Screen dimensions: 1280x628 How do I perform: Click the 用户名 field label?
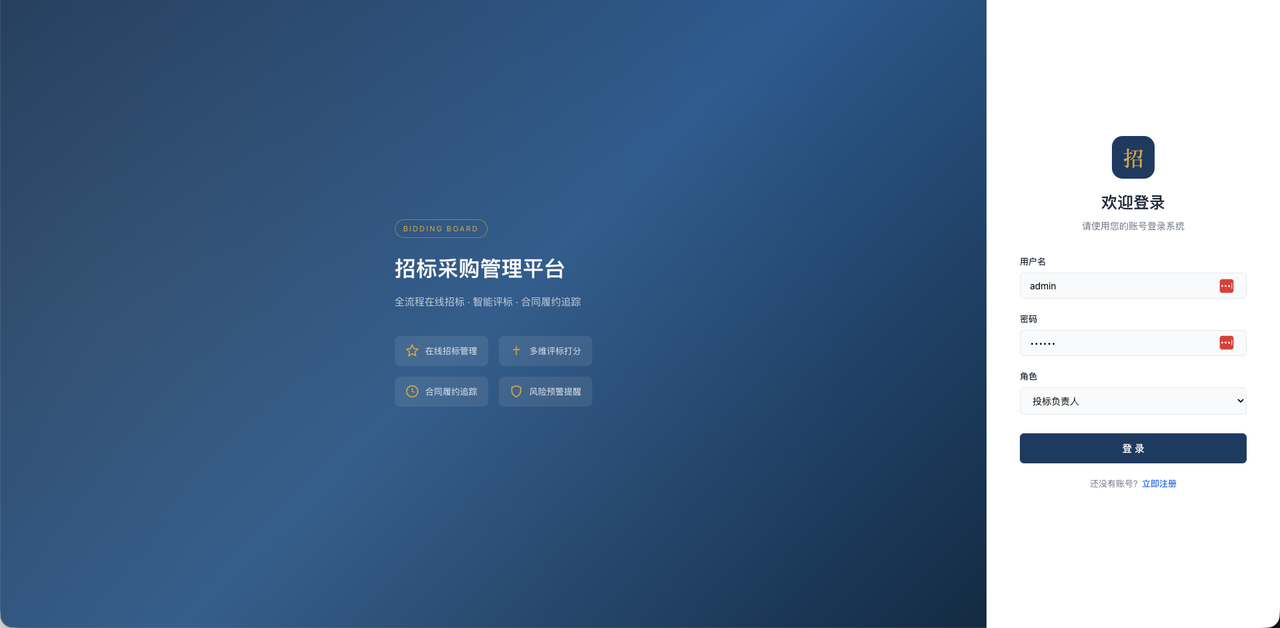[1033, 262]
